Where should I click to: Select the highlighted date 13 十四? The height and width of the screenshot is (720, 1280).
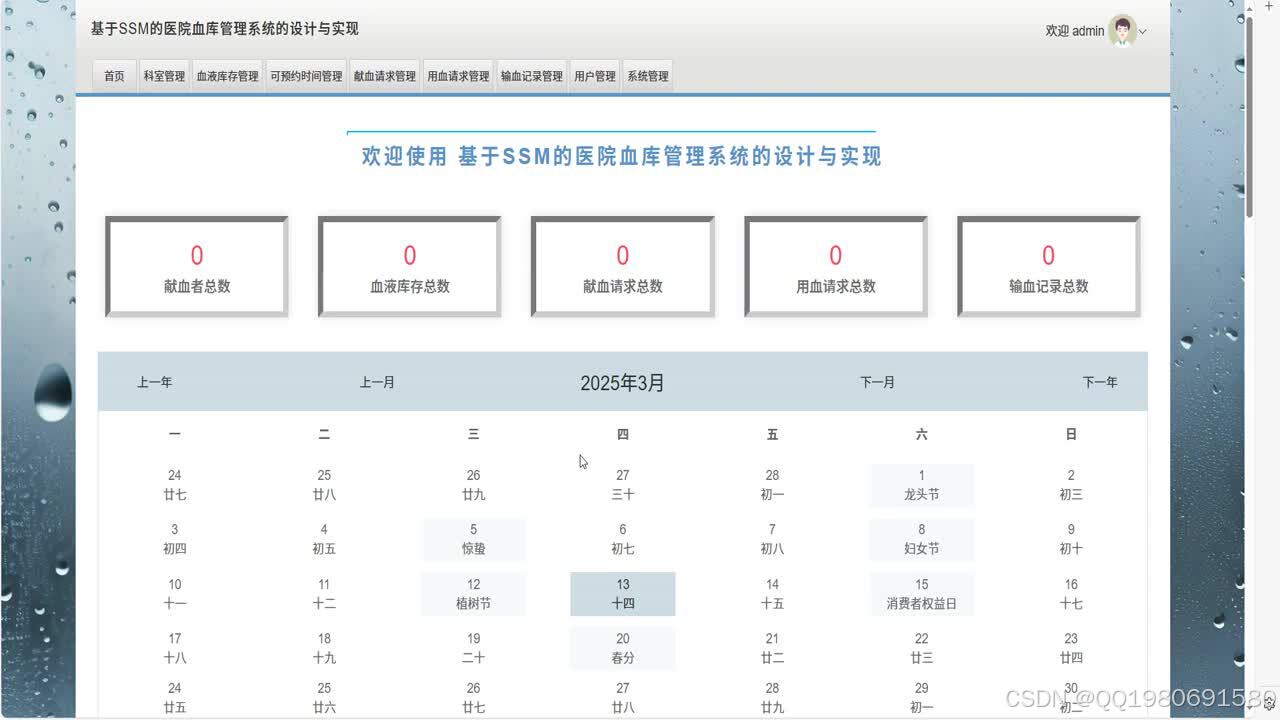pos(622,593)
